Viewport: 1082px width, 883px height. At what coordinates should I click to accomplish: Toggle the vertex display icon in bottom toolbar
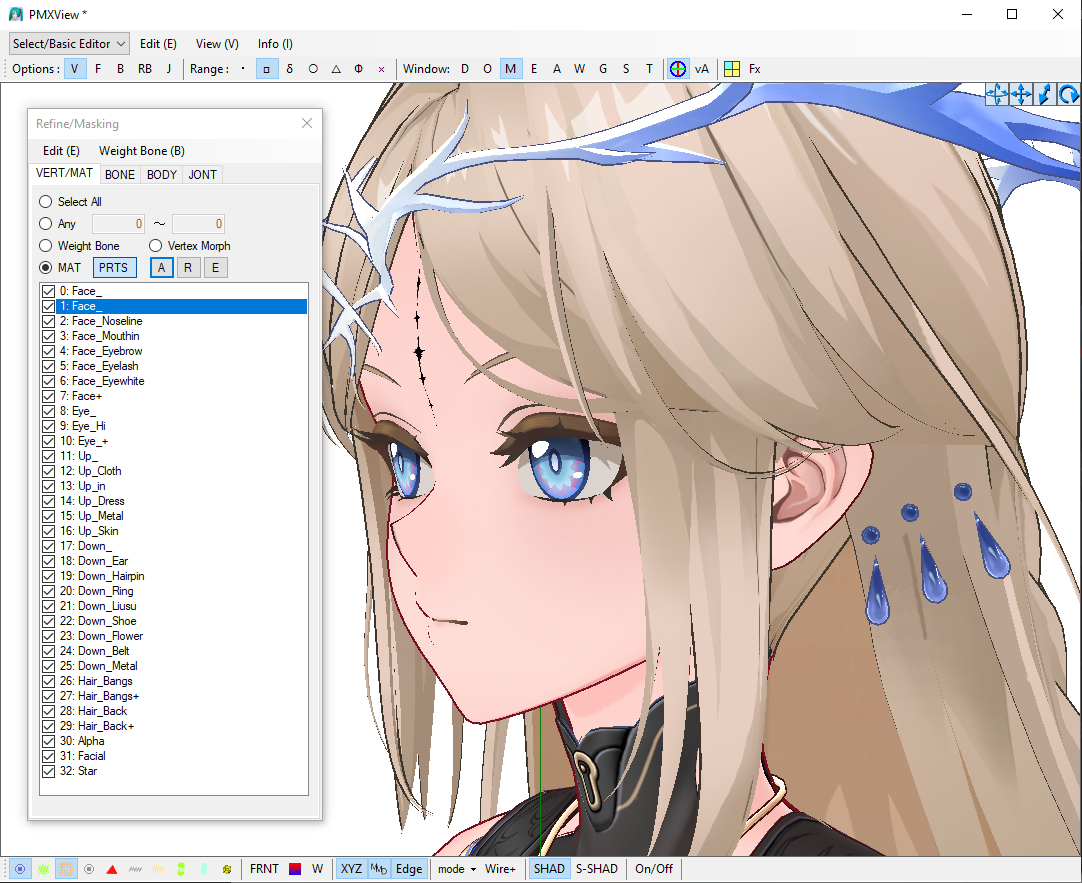[20, 869]
